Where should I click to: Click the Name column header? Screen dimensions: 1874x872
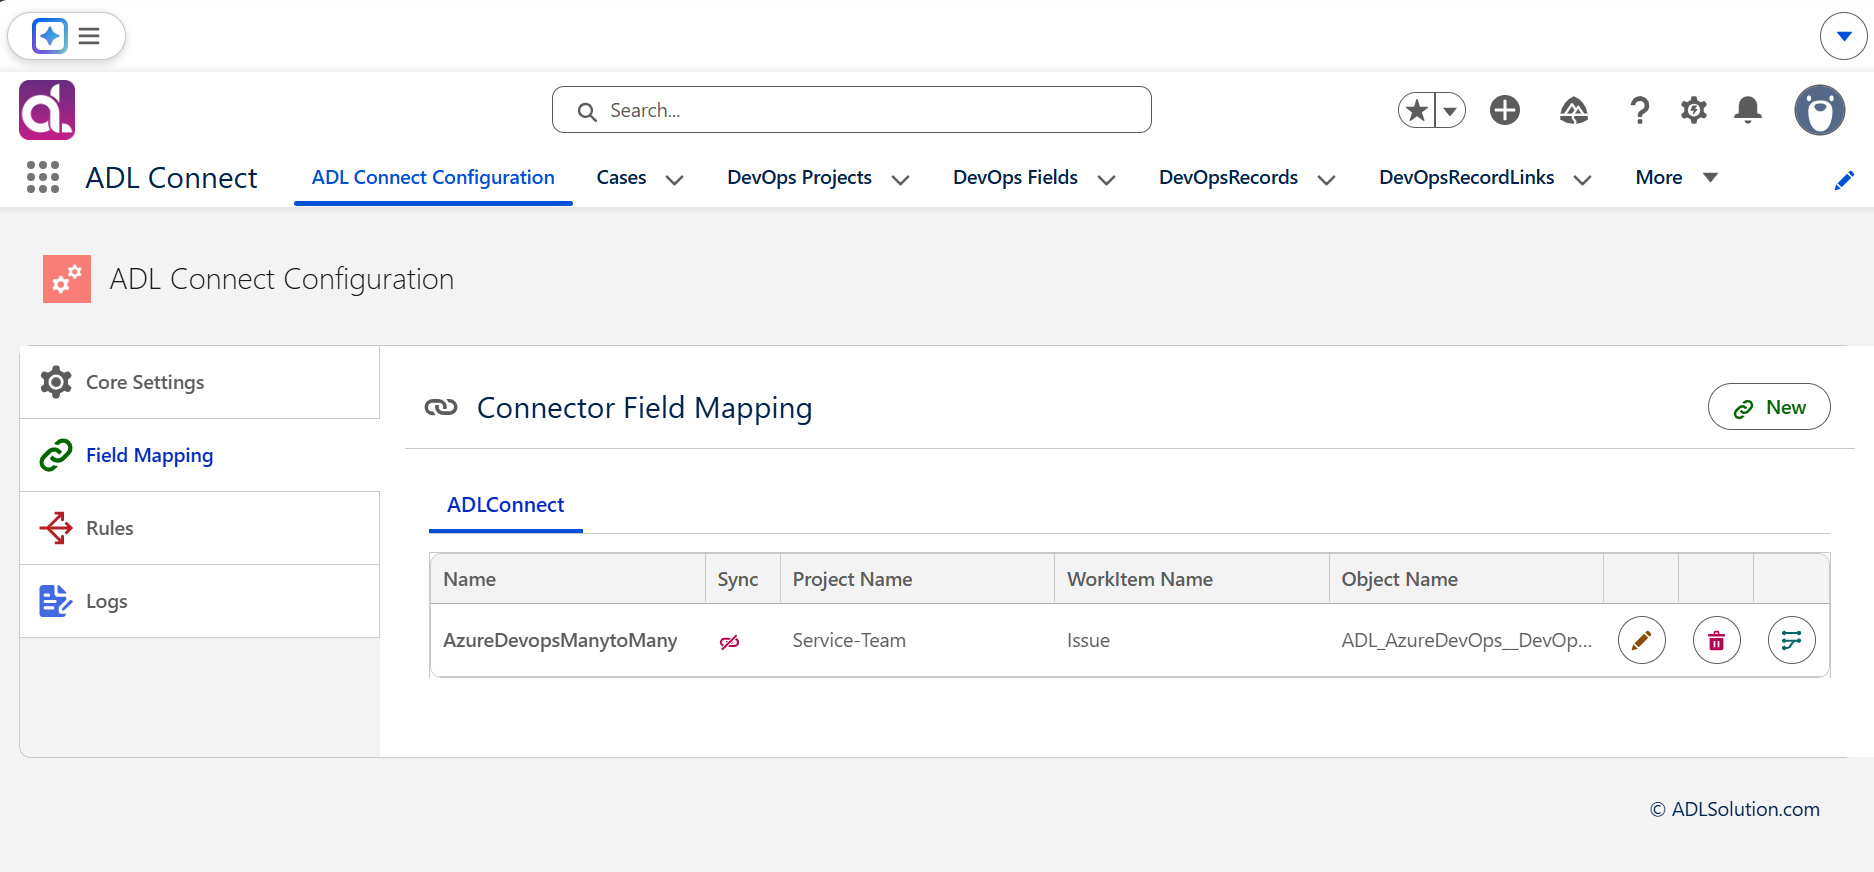[x=568, y=579]
